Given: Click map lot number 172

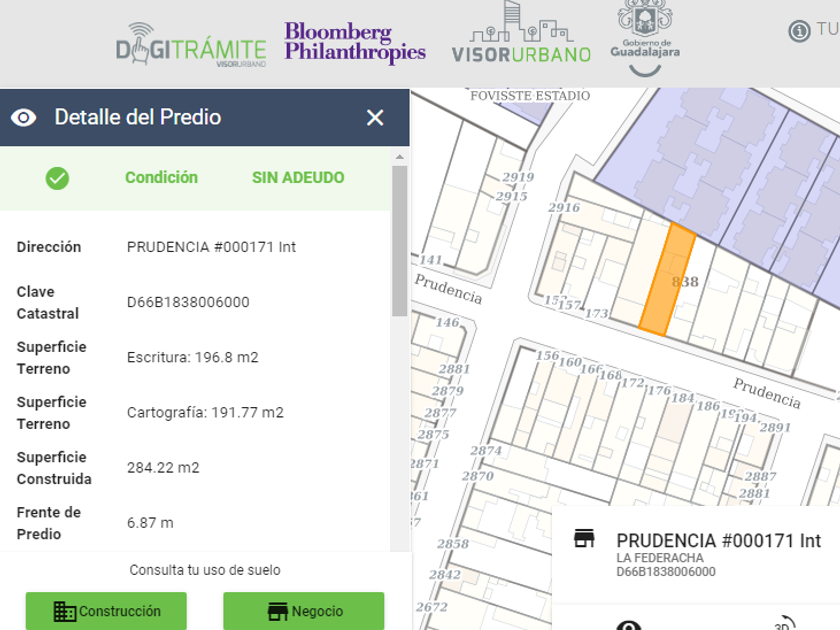Looking at the screenshot, I should (x=633, y=382).
